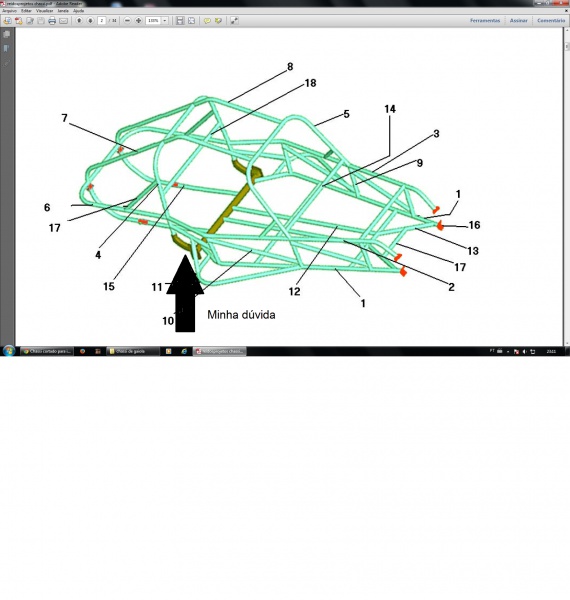Click the Print document icon
The width and height of the screenshot is (570, 600).
point(52,21)
